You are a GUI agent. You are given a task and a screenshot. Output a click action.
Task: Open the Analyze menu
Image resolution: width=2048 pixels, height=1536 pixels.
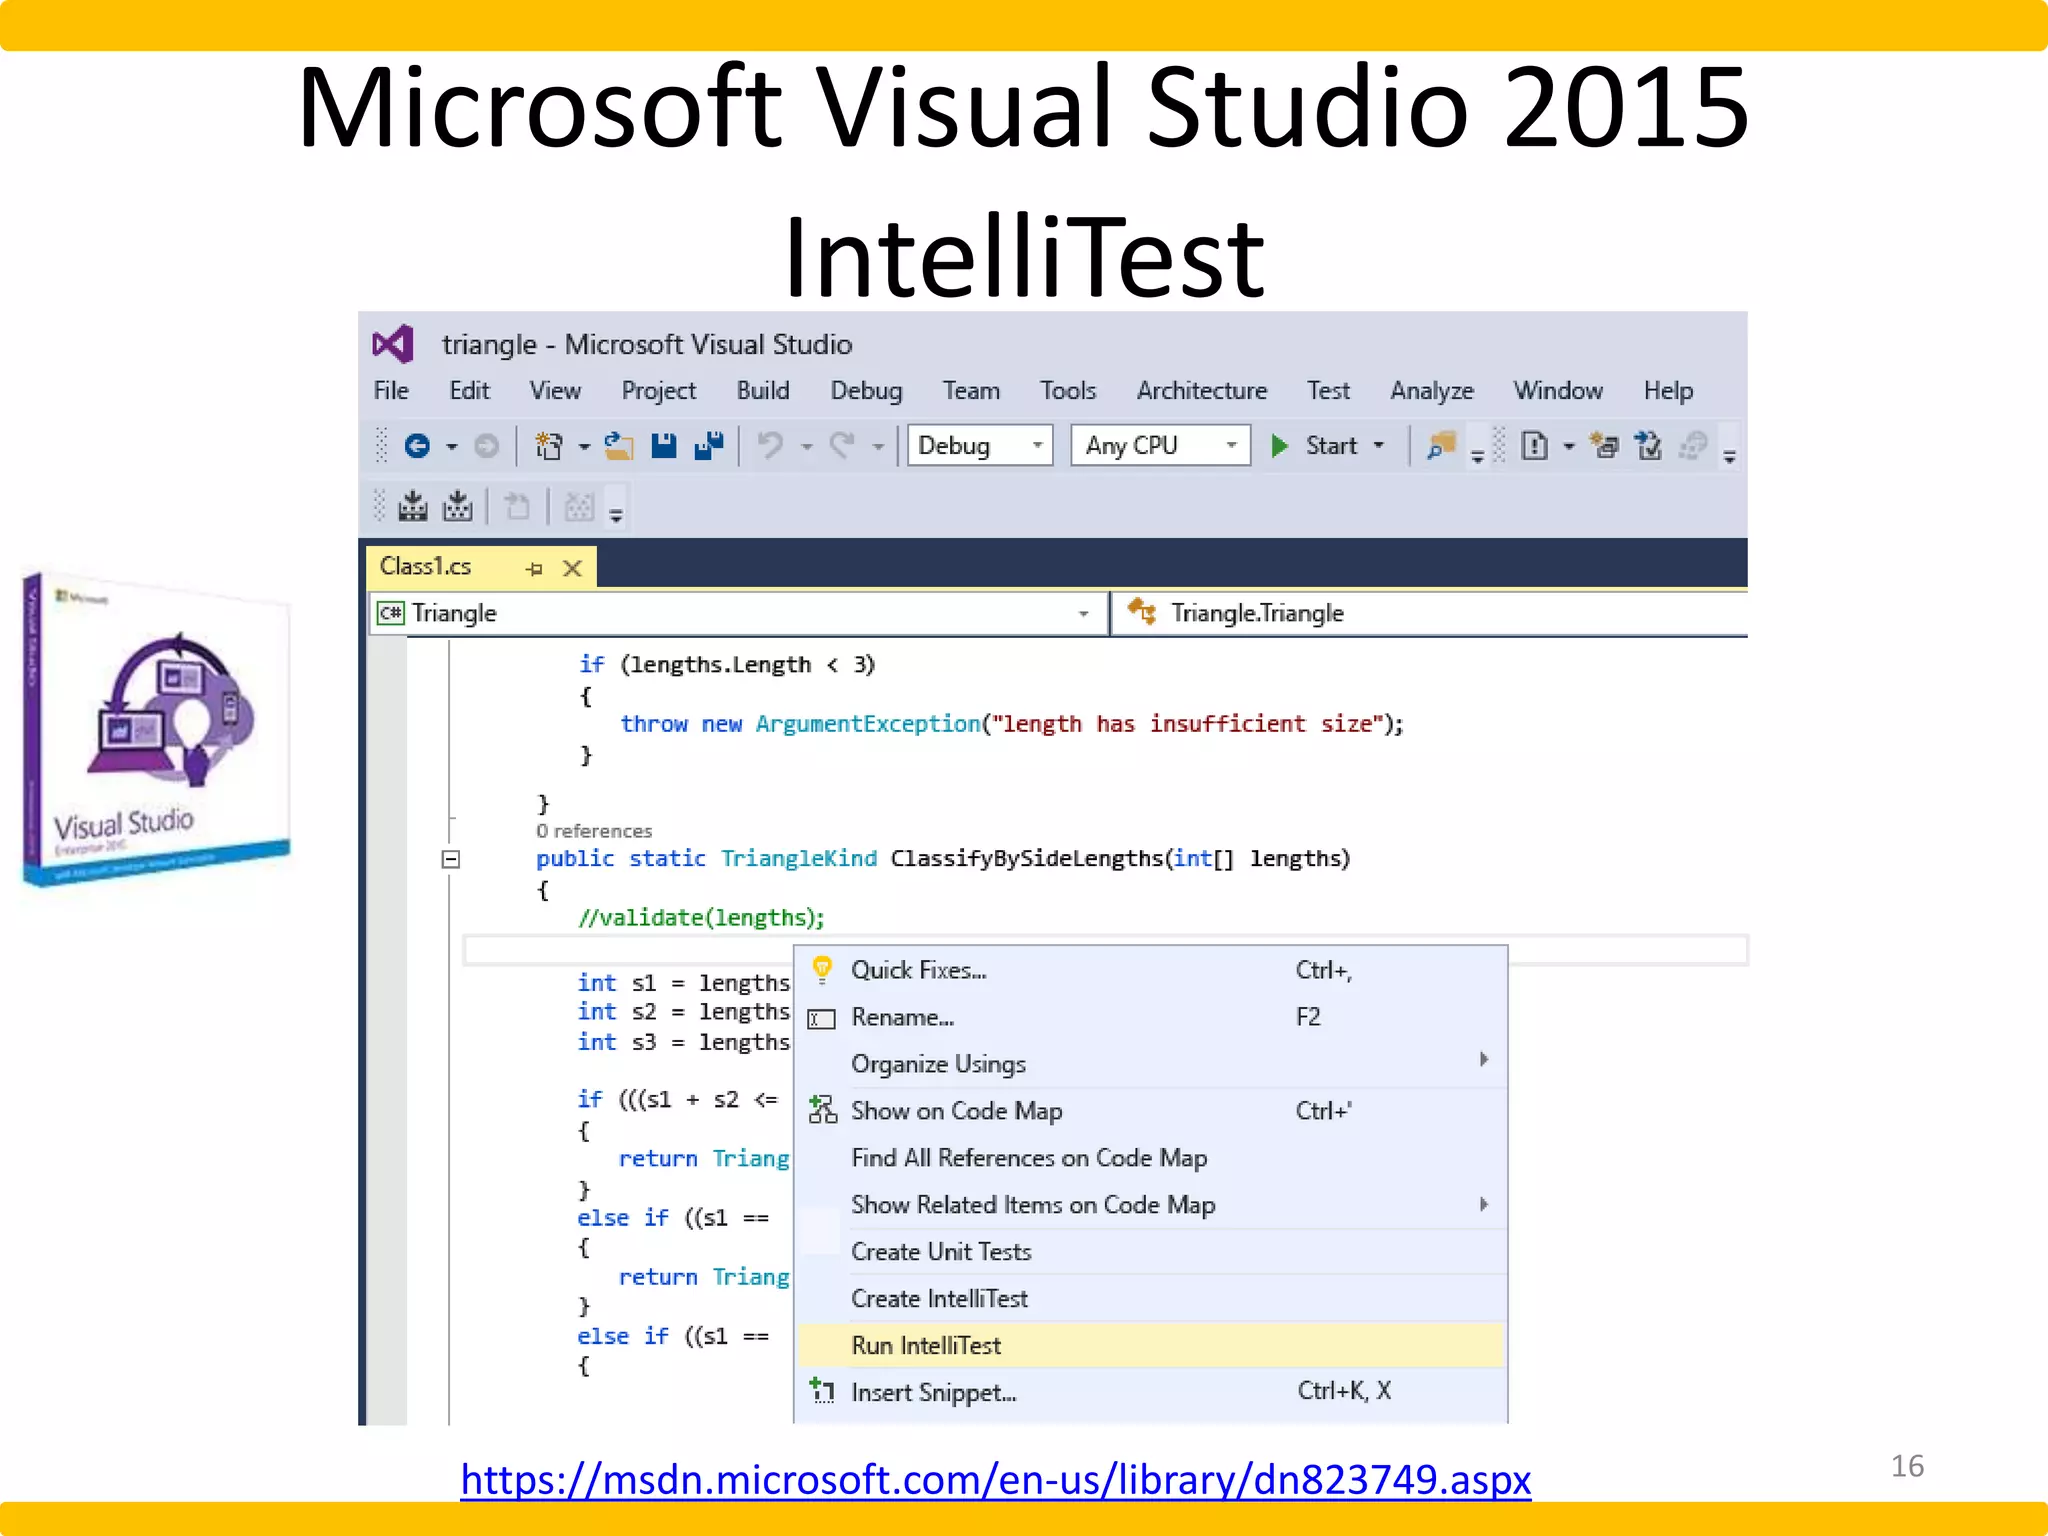coord(1432,391)
